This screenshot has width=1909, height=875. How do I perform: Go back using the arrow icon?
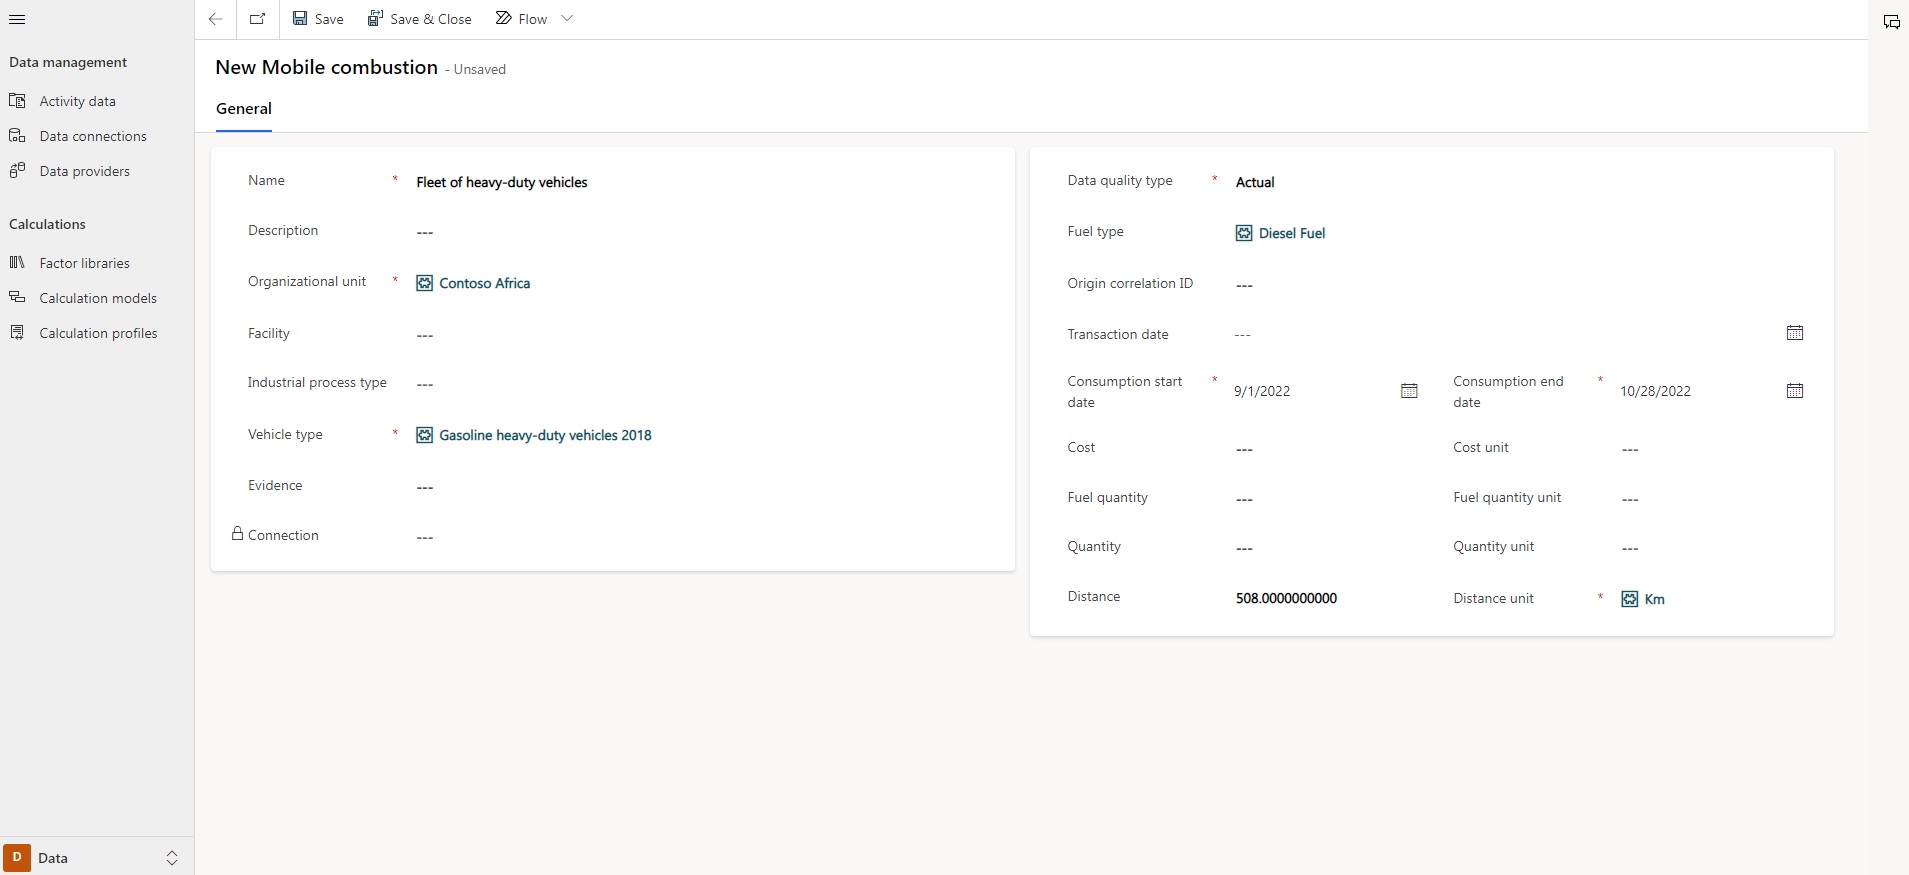[x=215, y=19]
